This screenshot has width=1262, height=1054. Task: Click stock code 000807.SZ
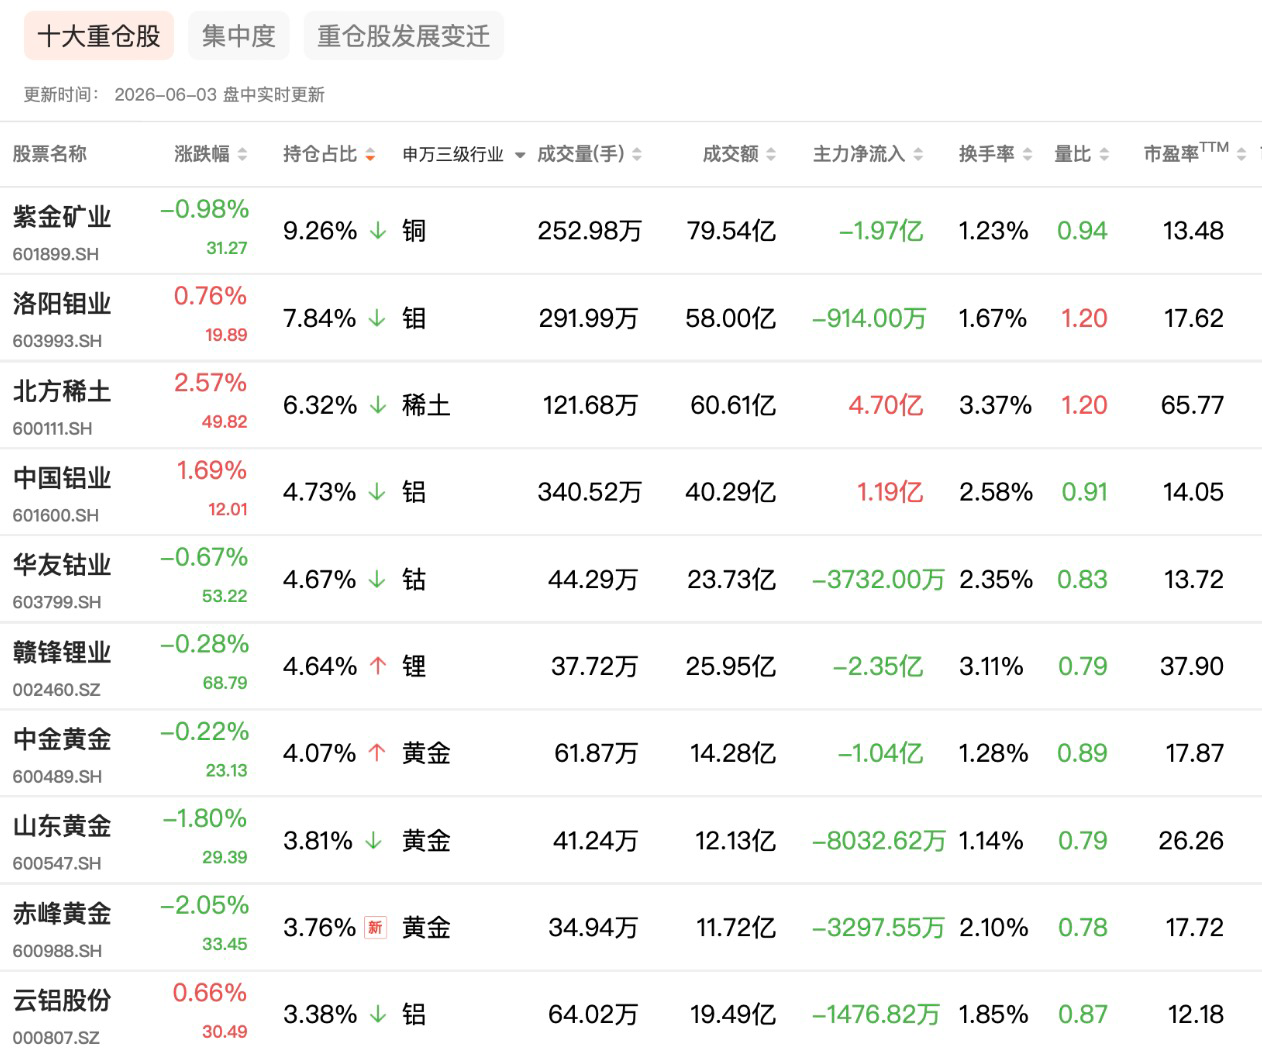tap(56, 1038)
